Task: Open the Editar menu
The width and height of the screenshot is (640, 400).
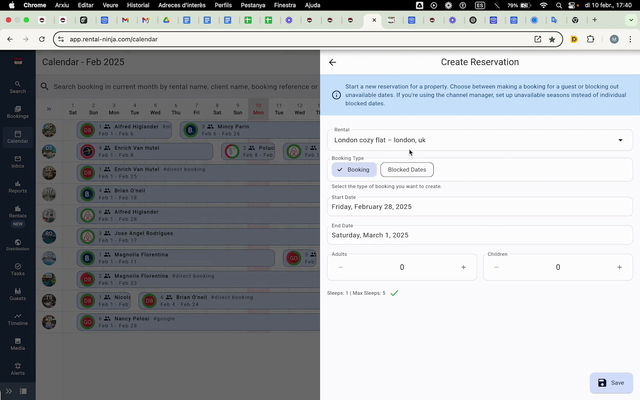Action: (x=85, y=5)
